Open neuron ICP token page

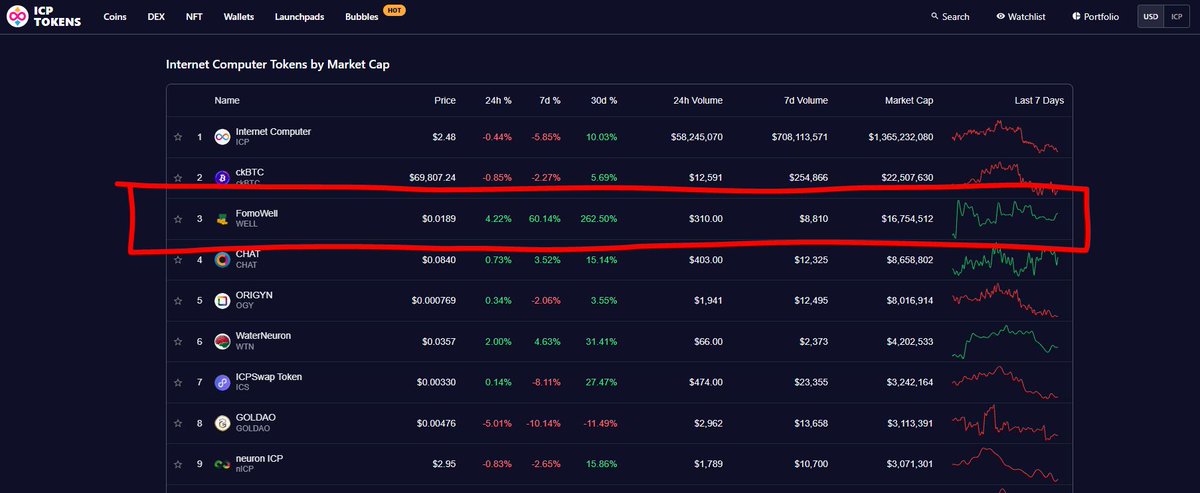(261, 459)
